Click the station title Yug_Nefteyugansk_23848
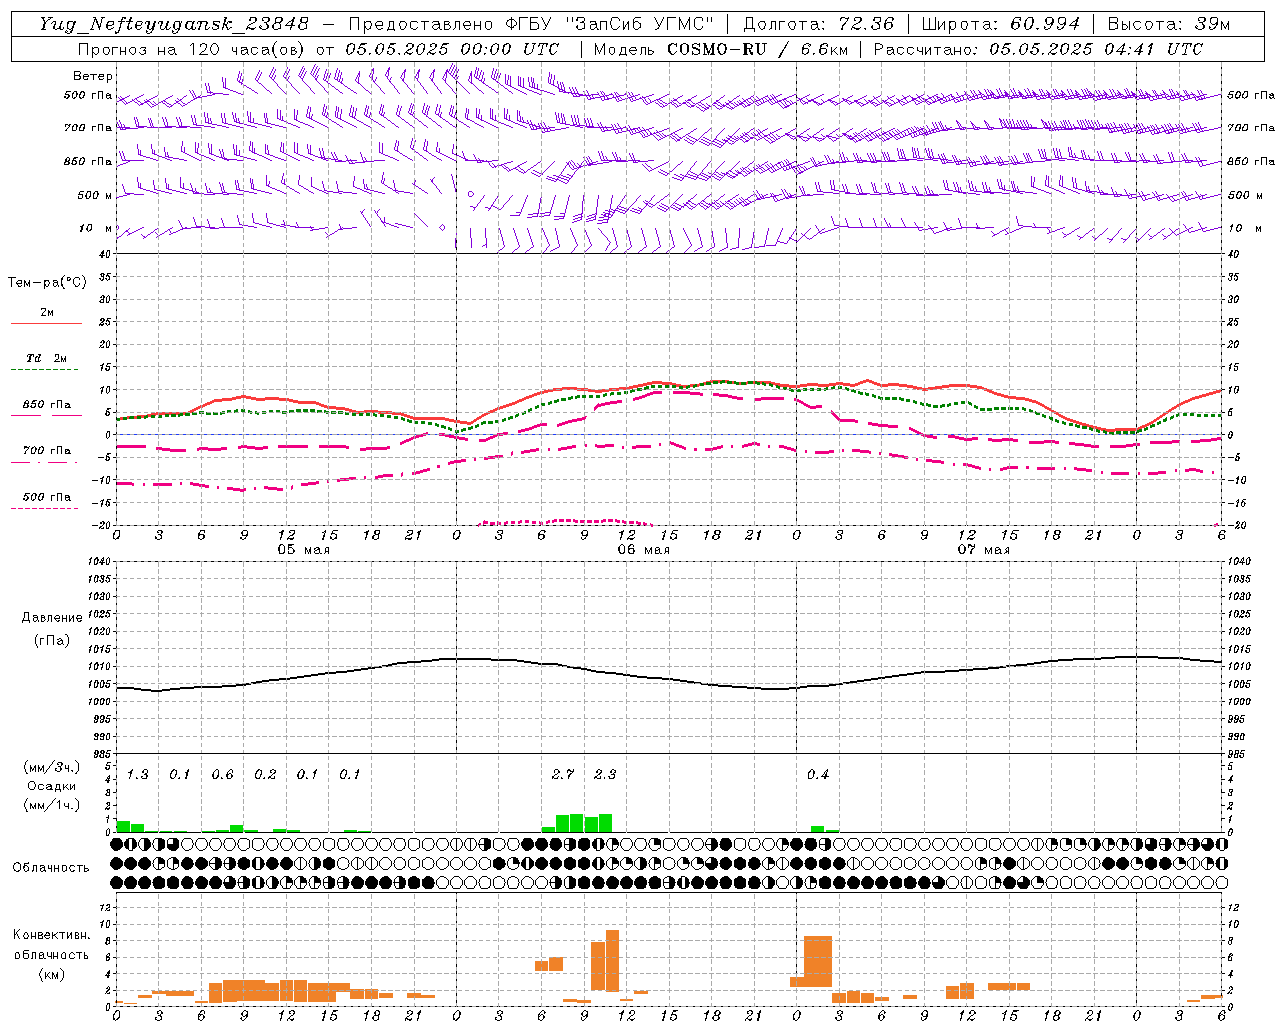This screenshot has height=1024, width=1280. (x=174, y=24)
